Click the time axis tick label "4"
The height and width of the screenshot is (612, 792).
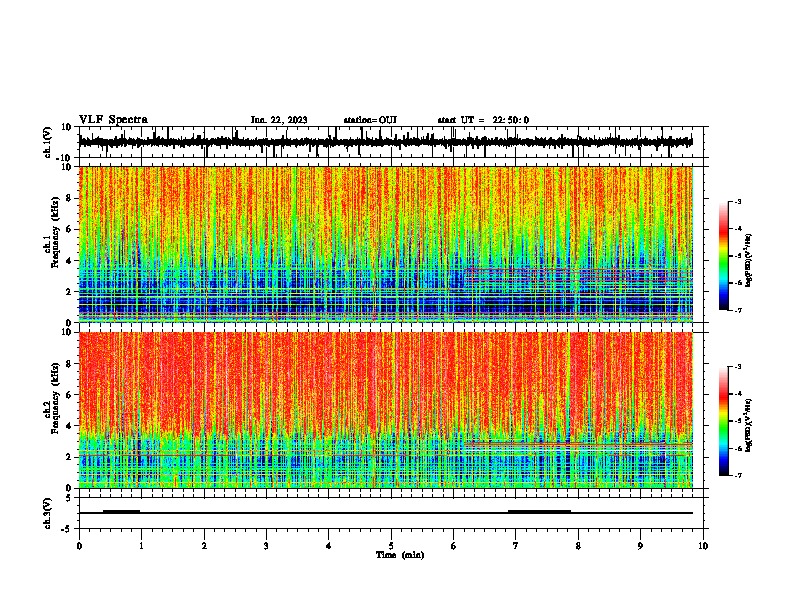click(x=329, y=546)
